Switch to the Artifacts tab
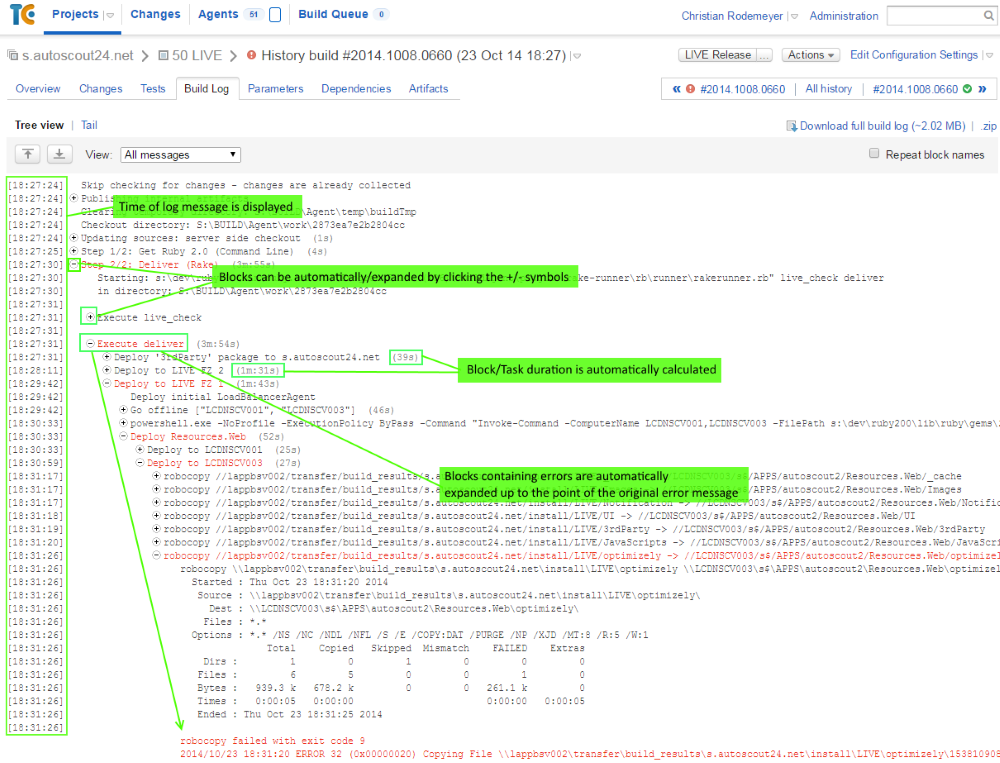Viewport: 1000px width, 763px height. click(428, 89)
